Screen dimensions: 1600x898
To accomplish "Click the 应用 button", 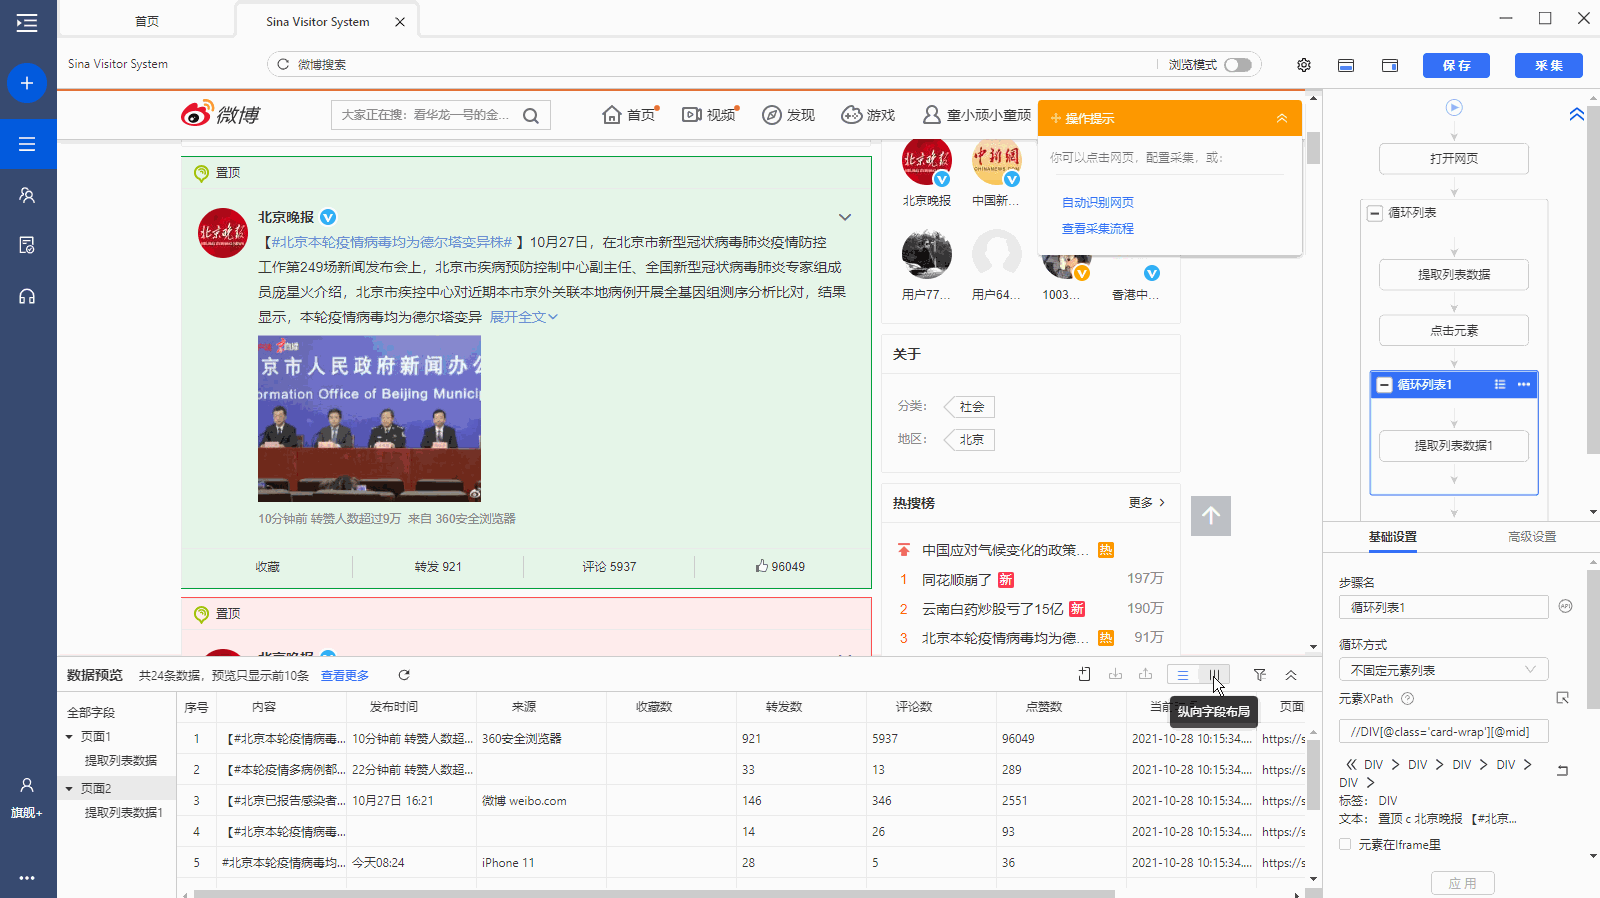I will pos(1462,884).
